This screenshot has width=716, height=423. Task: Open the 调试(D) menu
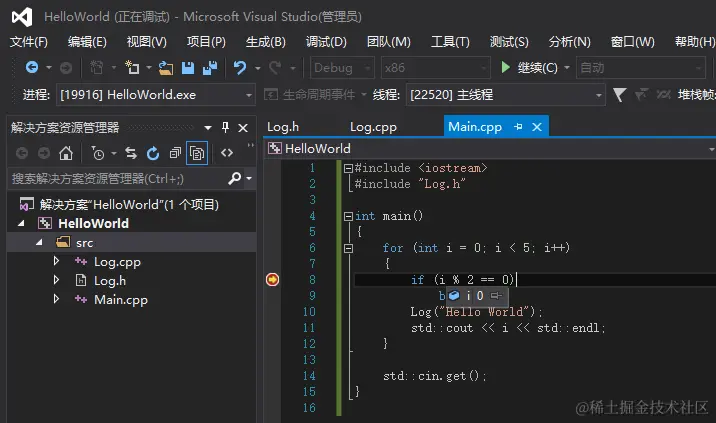(326, 42)
